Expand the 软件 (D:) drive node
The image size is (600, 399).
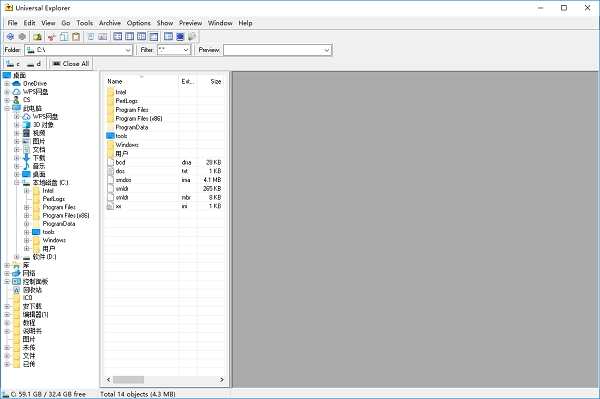click(16, 257)
